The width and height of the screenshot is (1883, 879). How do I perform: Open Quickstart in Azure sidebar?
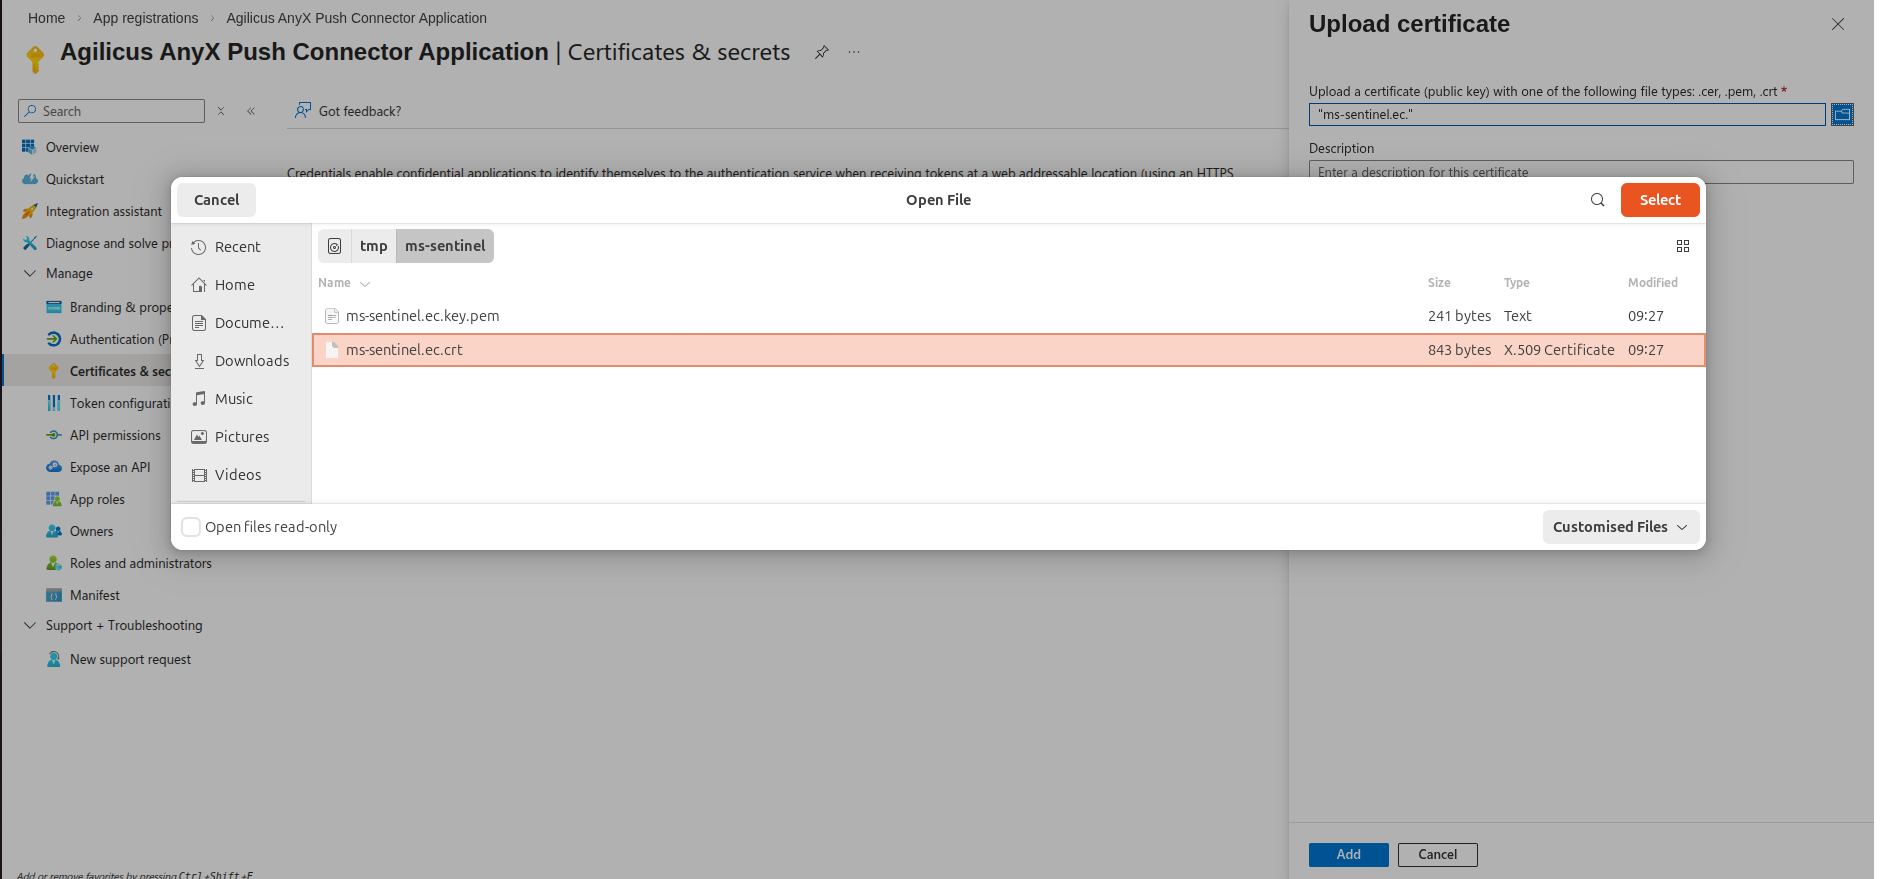[75, 179]
